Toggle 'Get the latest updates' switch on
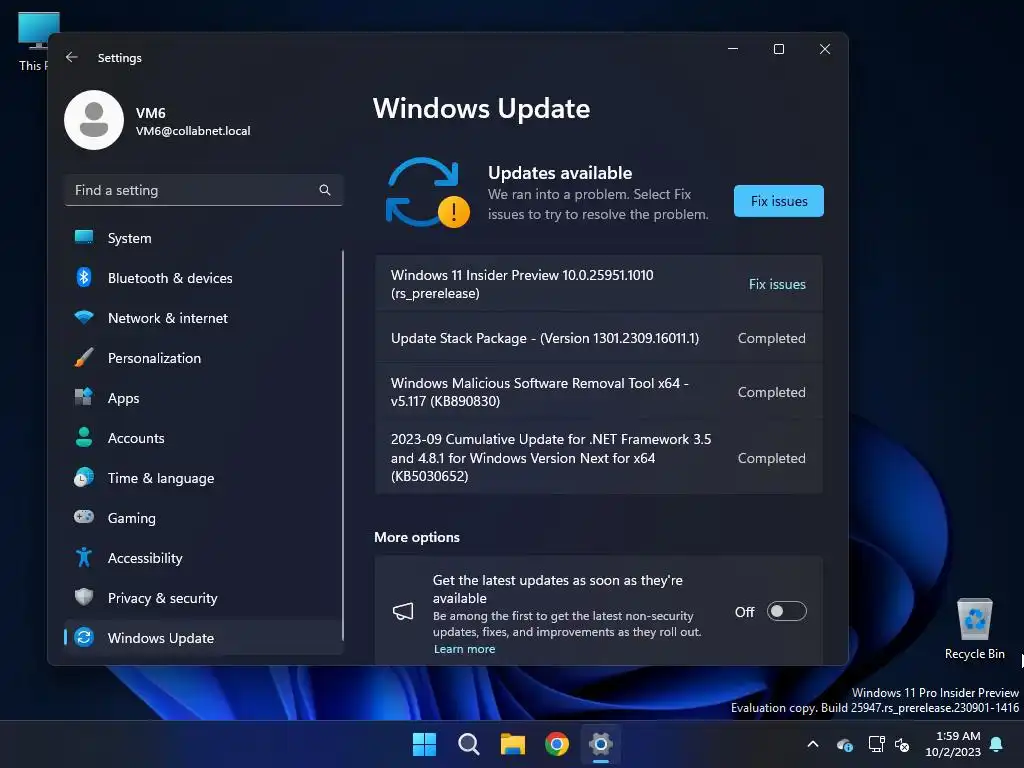The image size is (1024, 768). click(787, 611)
